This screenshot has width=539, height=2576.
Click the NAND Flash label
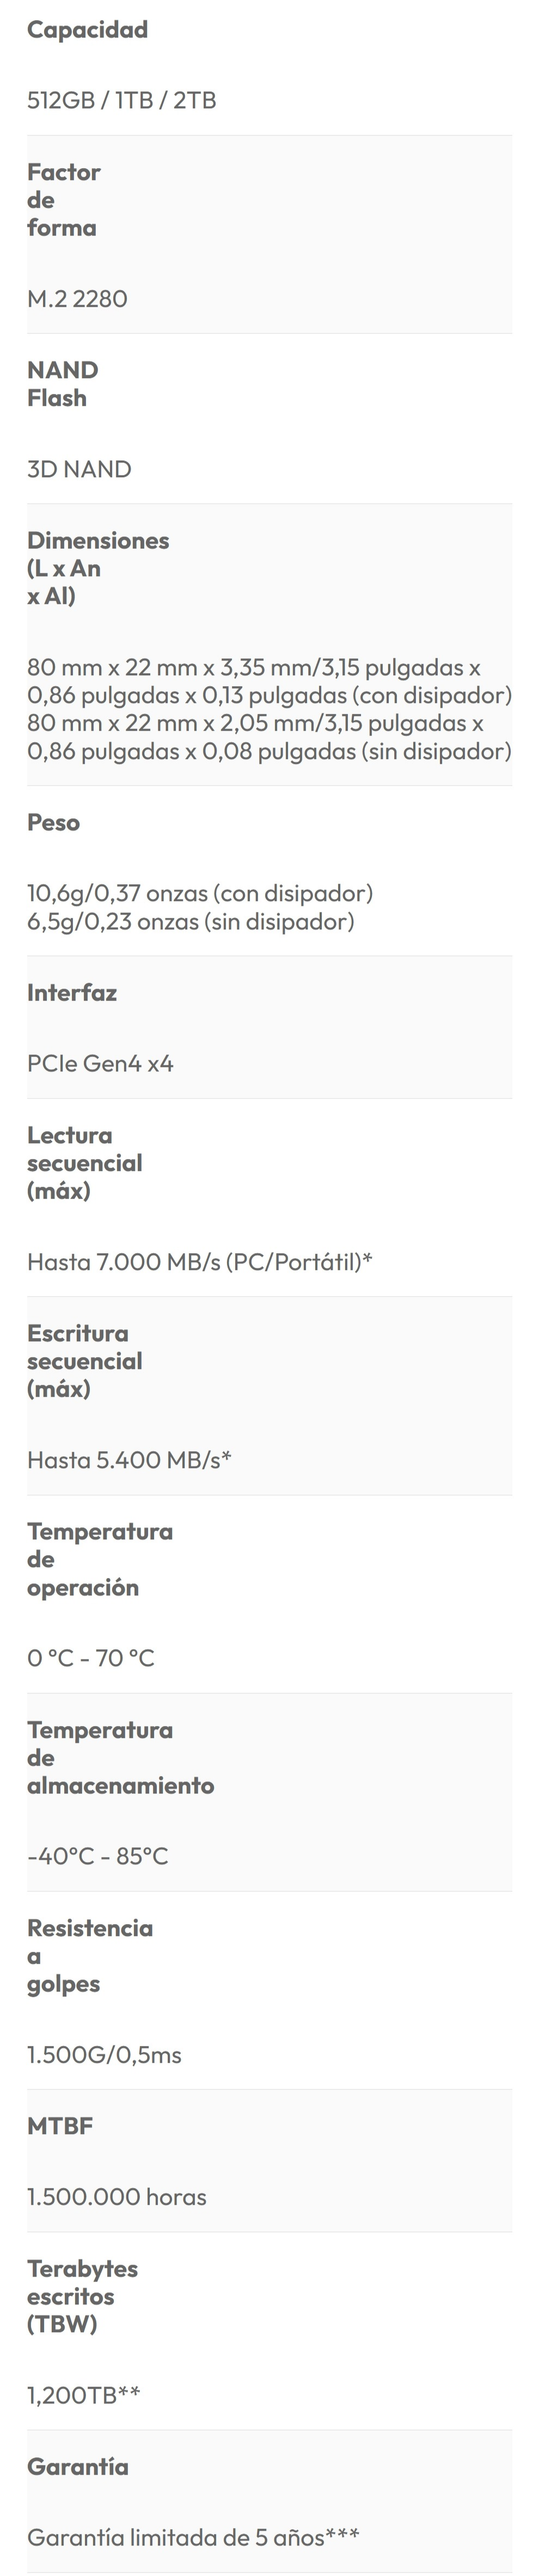pos(62,384)
